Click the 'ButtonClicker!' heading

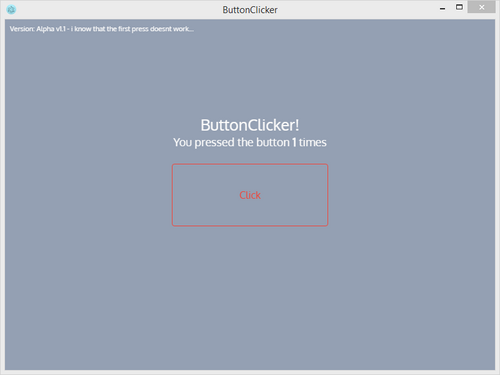pyautogui.click(x=250, y=125)
